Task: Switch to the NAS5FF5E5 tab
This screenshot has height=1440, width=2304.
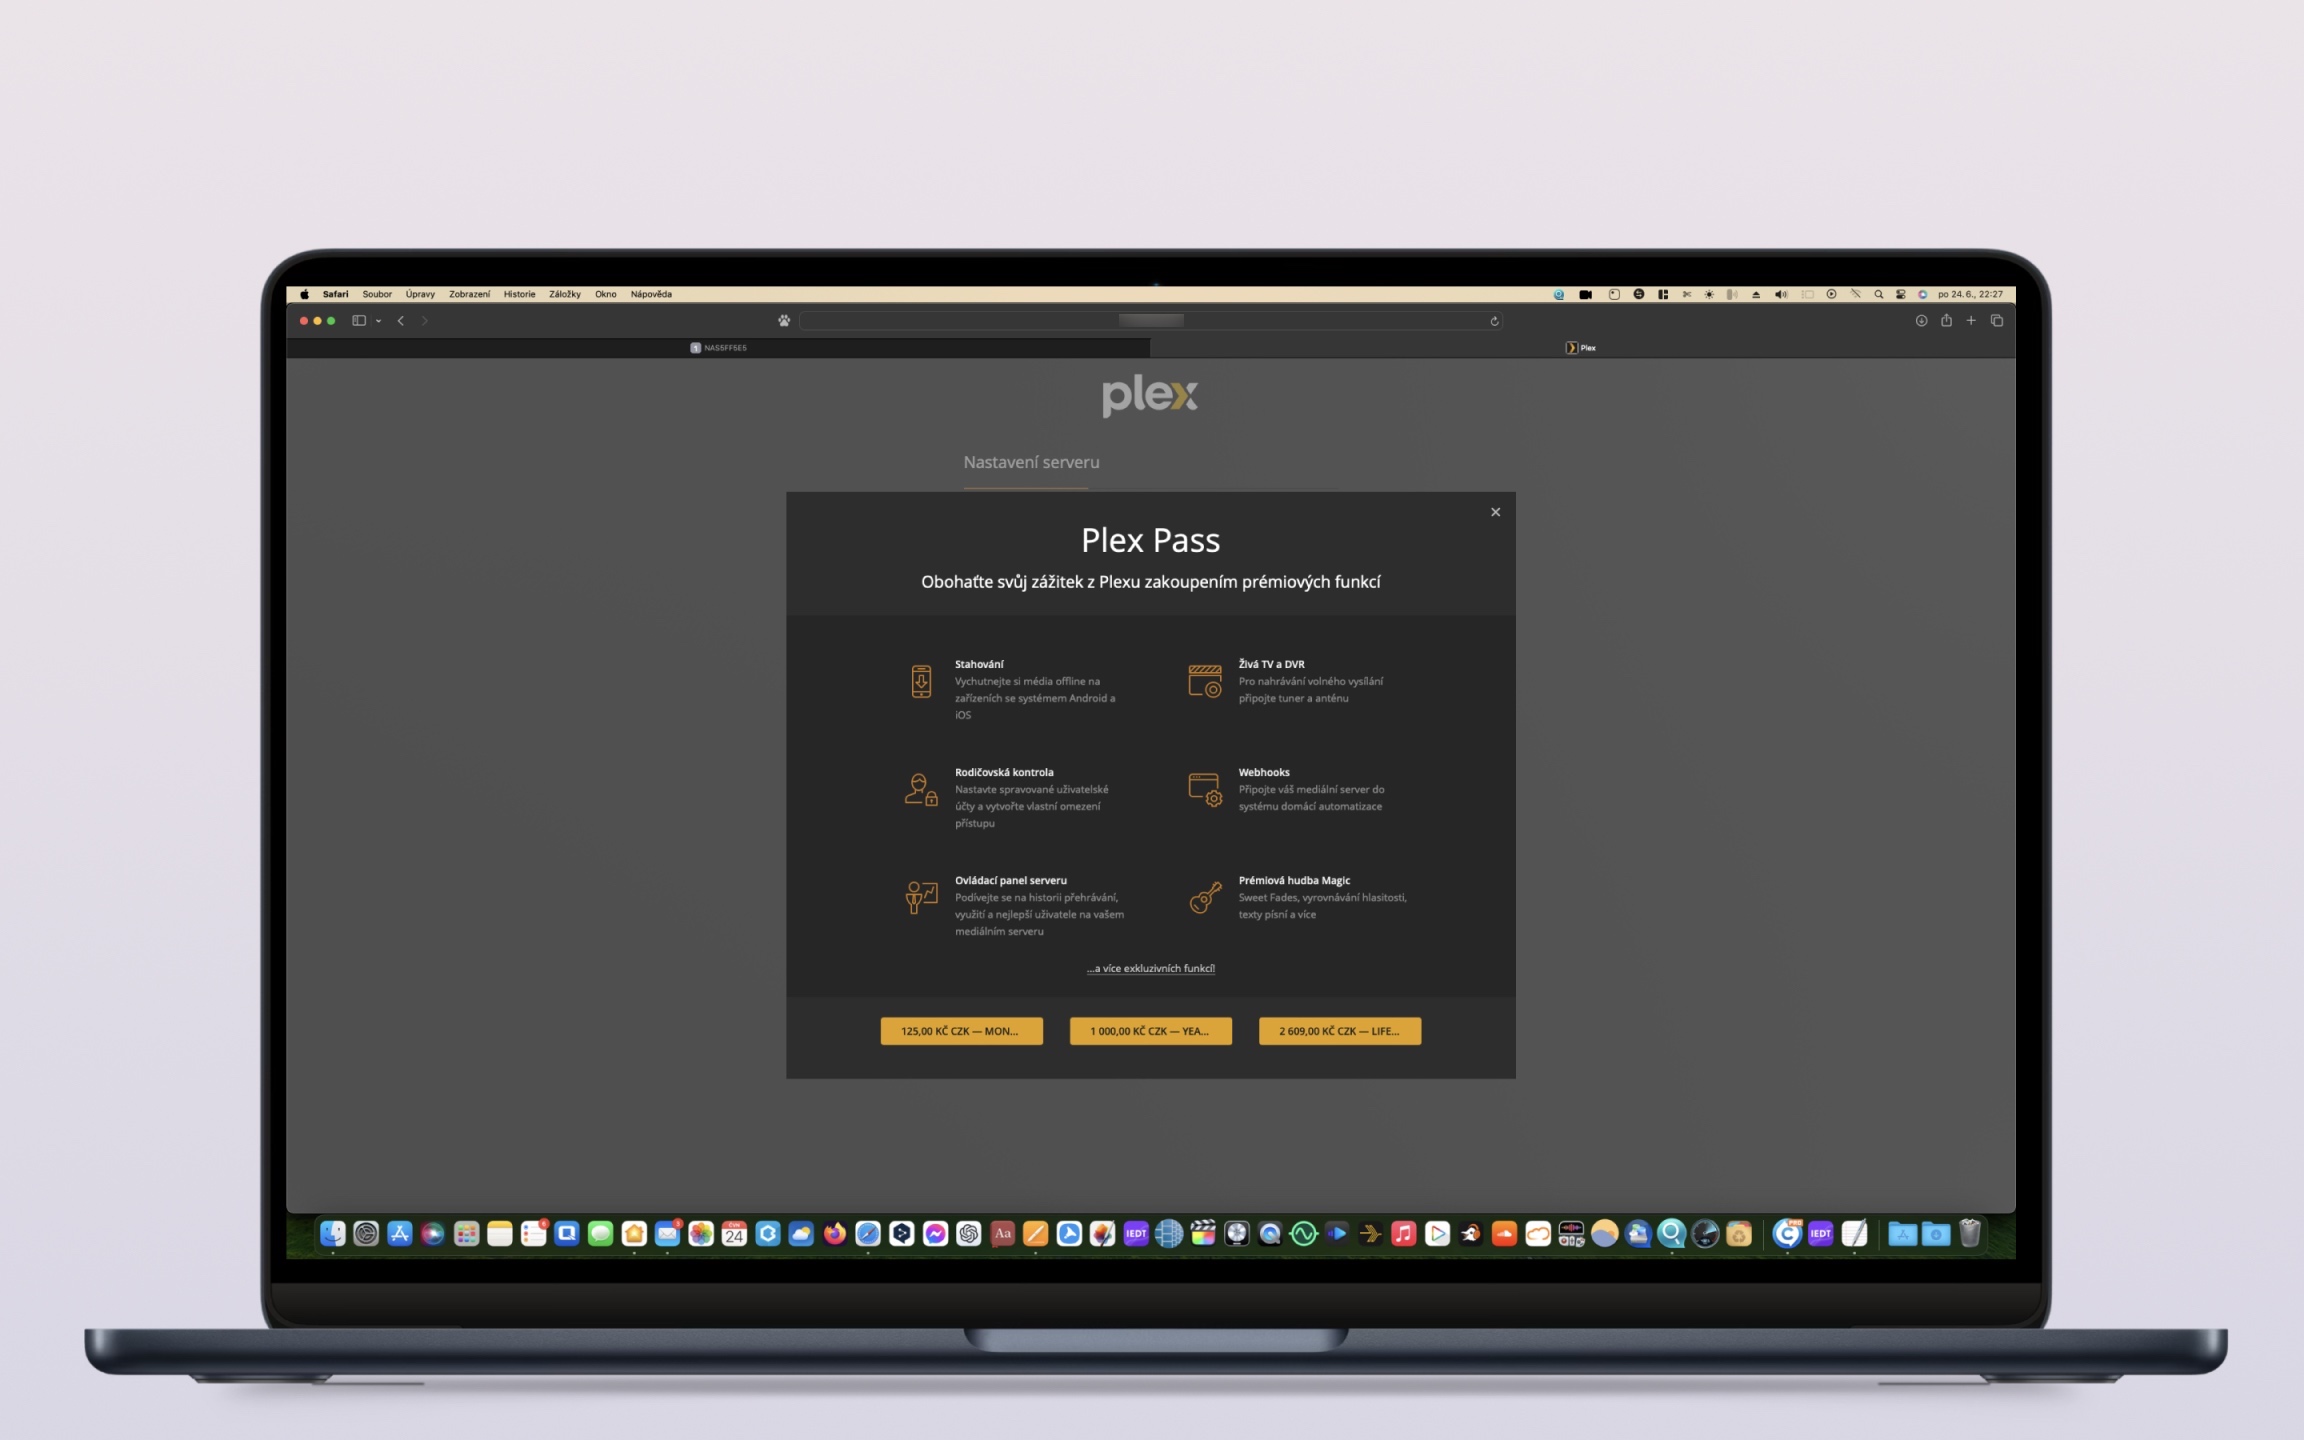Action: (718, 348)
